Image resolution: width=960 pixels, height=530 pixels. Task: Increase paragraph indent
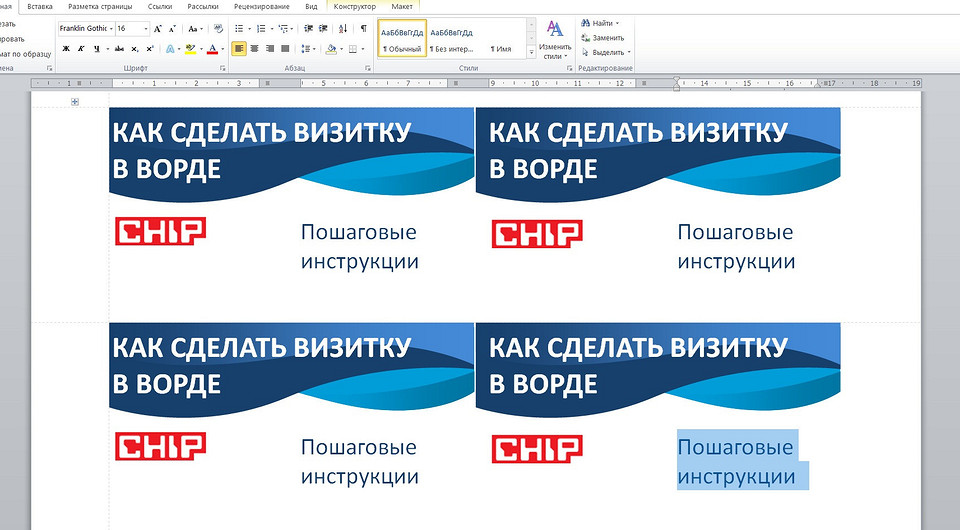323,29
